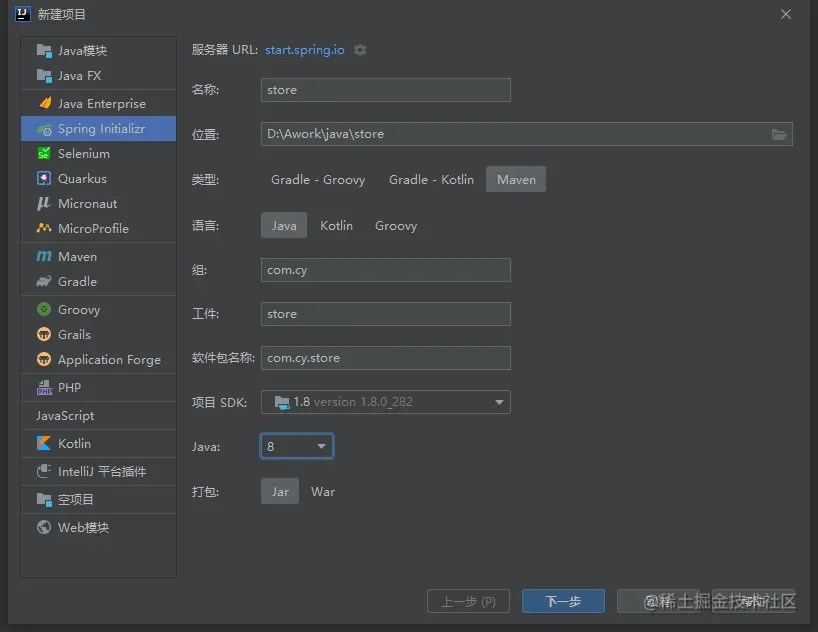818x632 pixels.
Task: Close the 新建项目 dialog
Action: point(786,14)
